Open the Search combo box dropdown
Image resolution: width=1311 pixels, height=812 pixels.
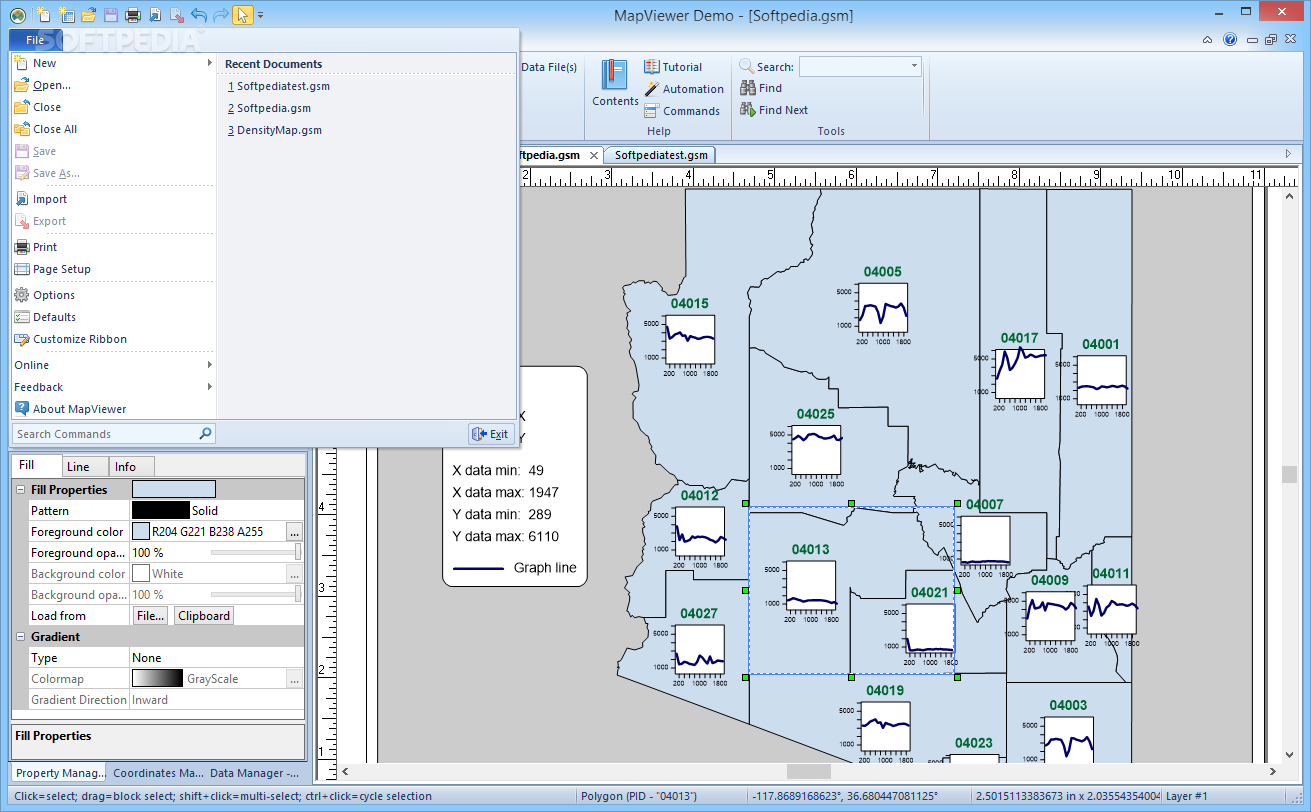click(914, 66)
